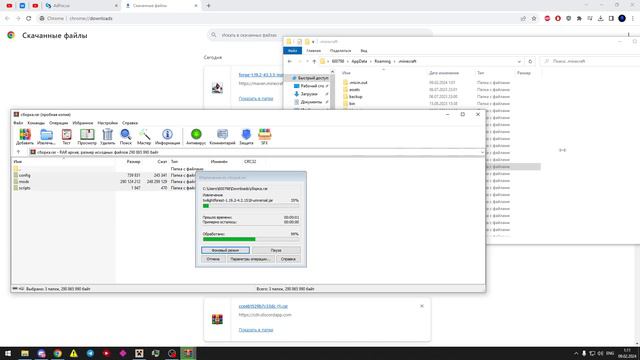The height and width of the screenshot is (360, 640).
Task: Expand the Explorer quick access toolbar dropdown
Action: pos(313,42)
